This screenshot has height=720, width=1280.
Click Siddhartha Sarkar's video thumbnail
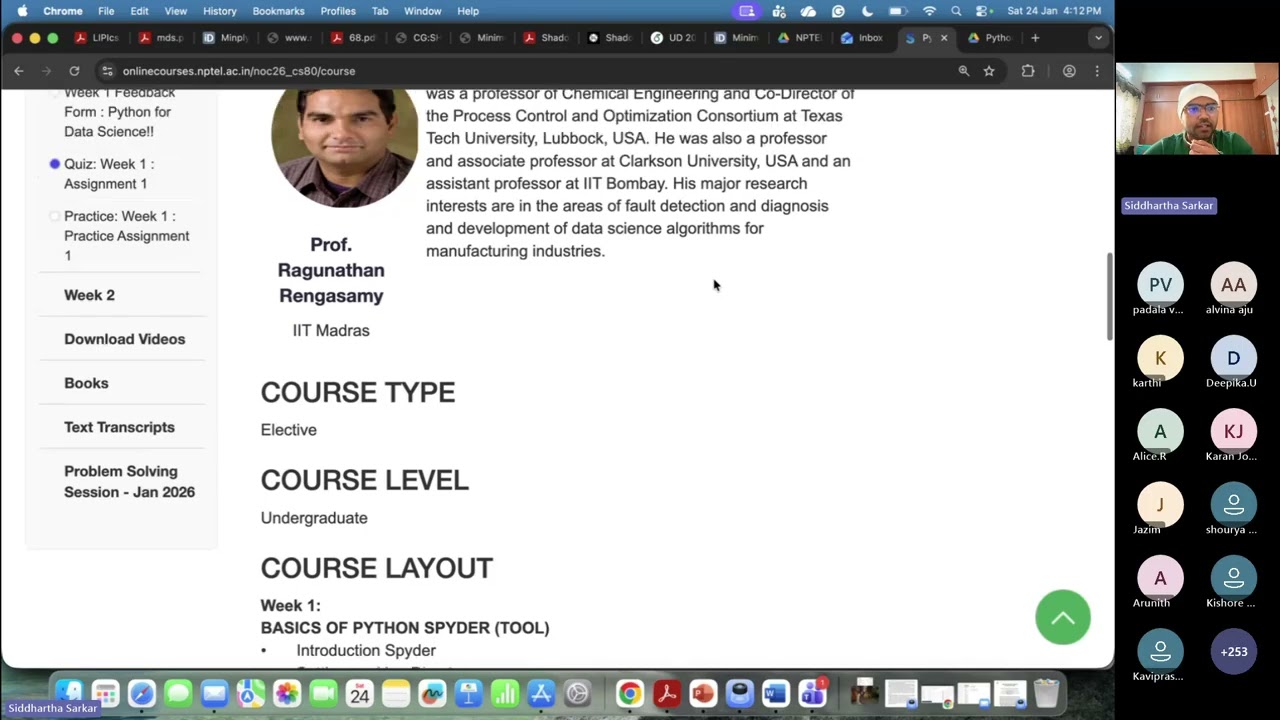coord(1197,109)
